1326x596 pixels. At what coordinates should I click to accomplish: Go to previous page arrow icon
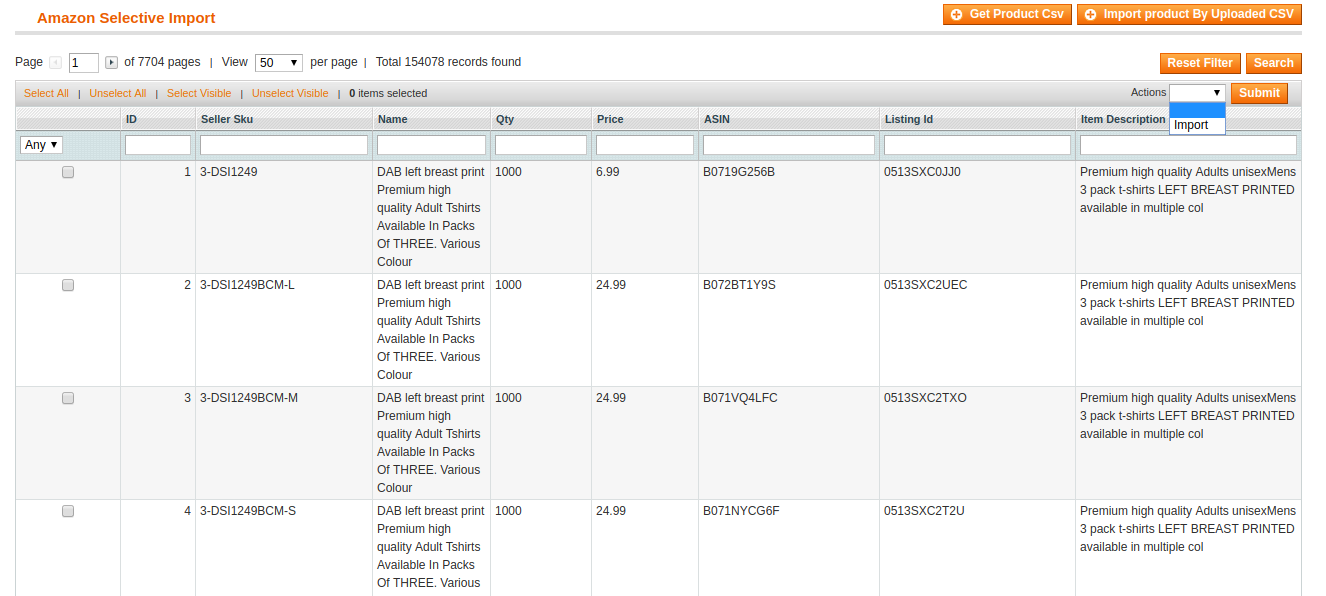coord(56,63)
